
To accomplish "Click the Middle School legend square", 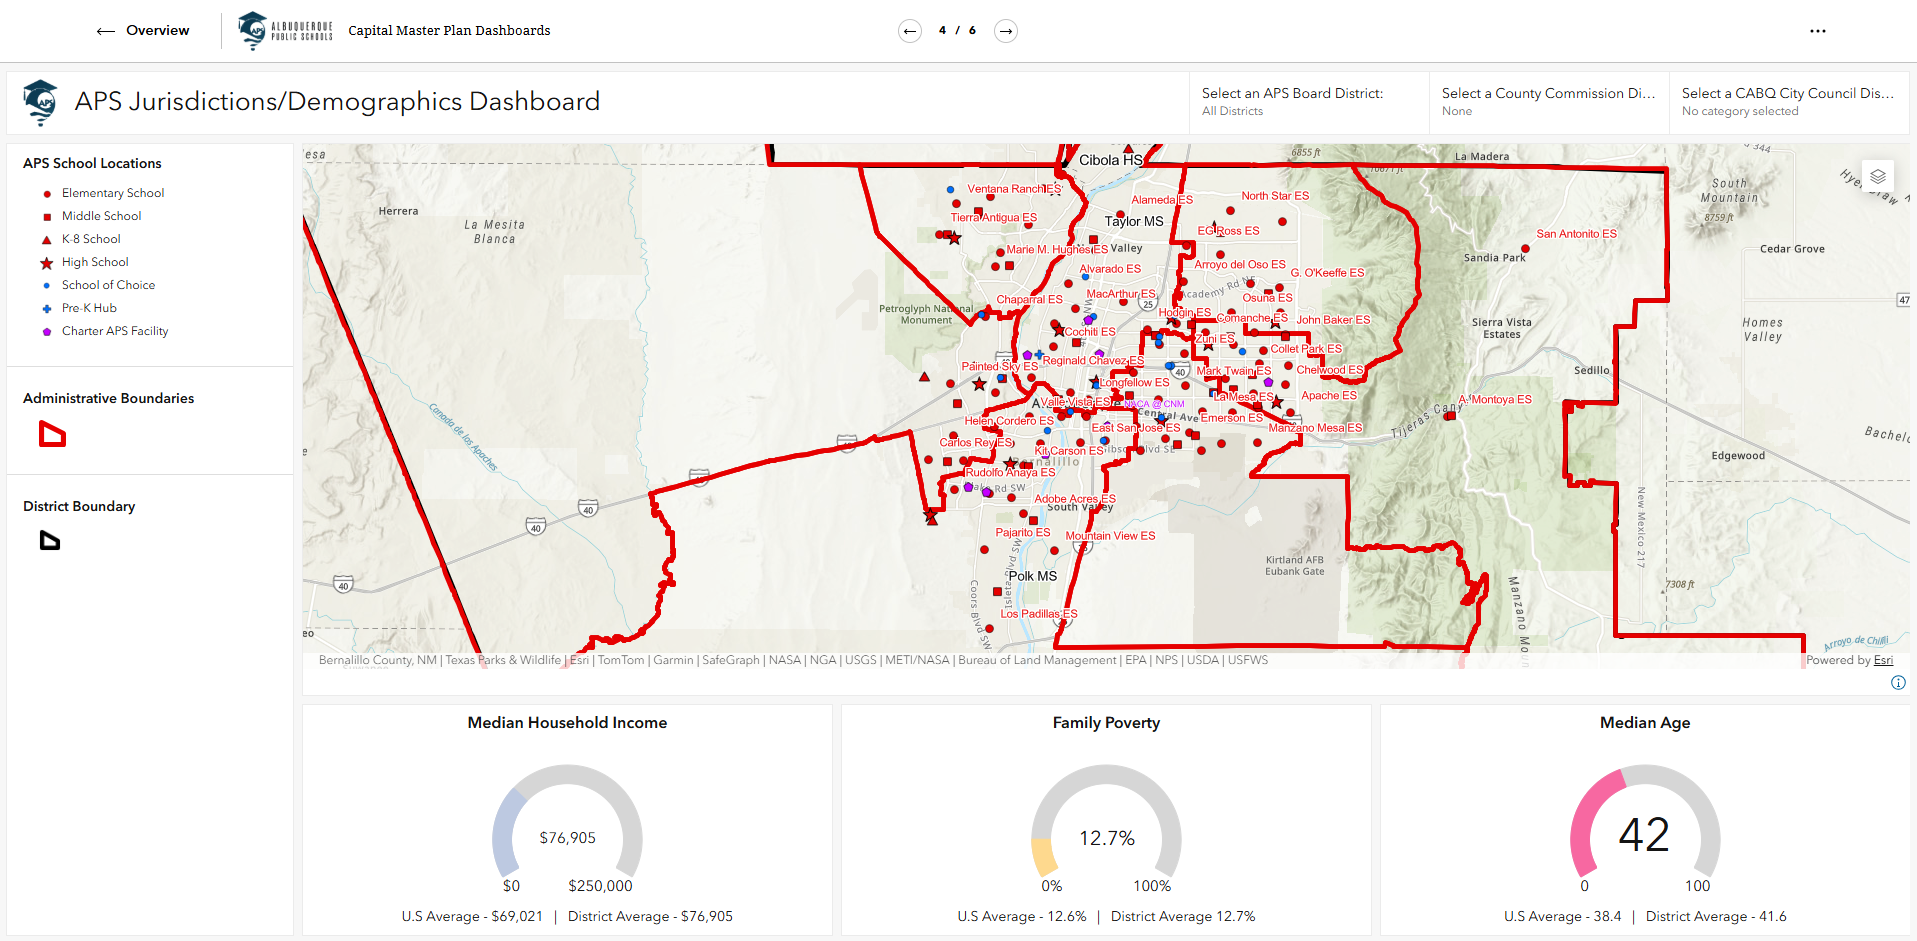I will [47, 217].
